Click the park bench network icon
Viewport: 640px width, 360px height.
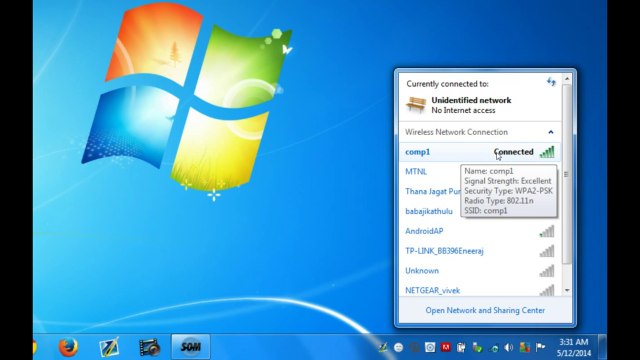[x=416, y=104]
